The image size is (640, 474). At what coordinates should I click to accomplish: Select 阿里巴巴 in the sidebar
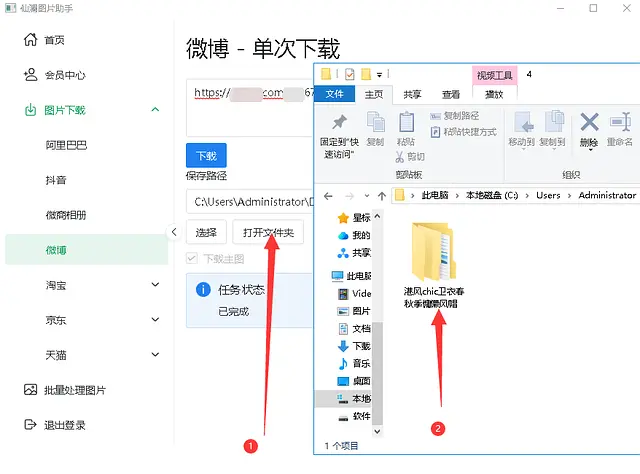(x=87, y=145)
